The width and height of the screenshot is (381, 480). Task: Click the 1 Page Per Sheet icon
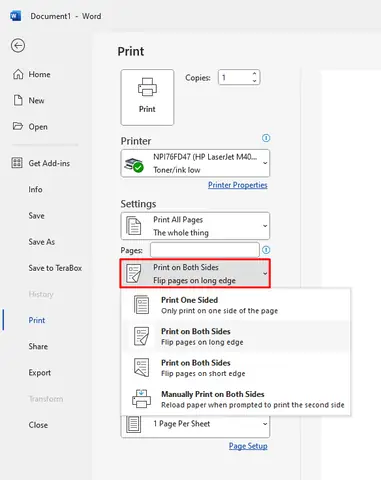pyautogui.click(x=134, y=424)
